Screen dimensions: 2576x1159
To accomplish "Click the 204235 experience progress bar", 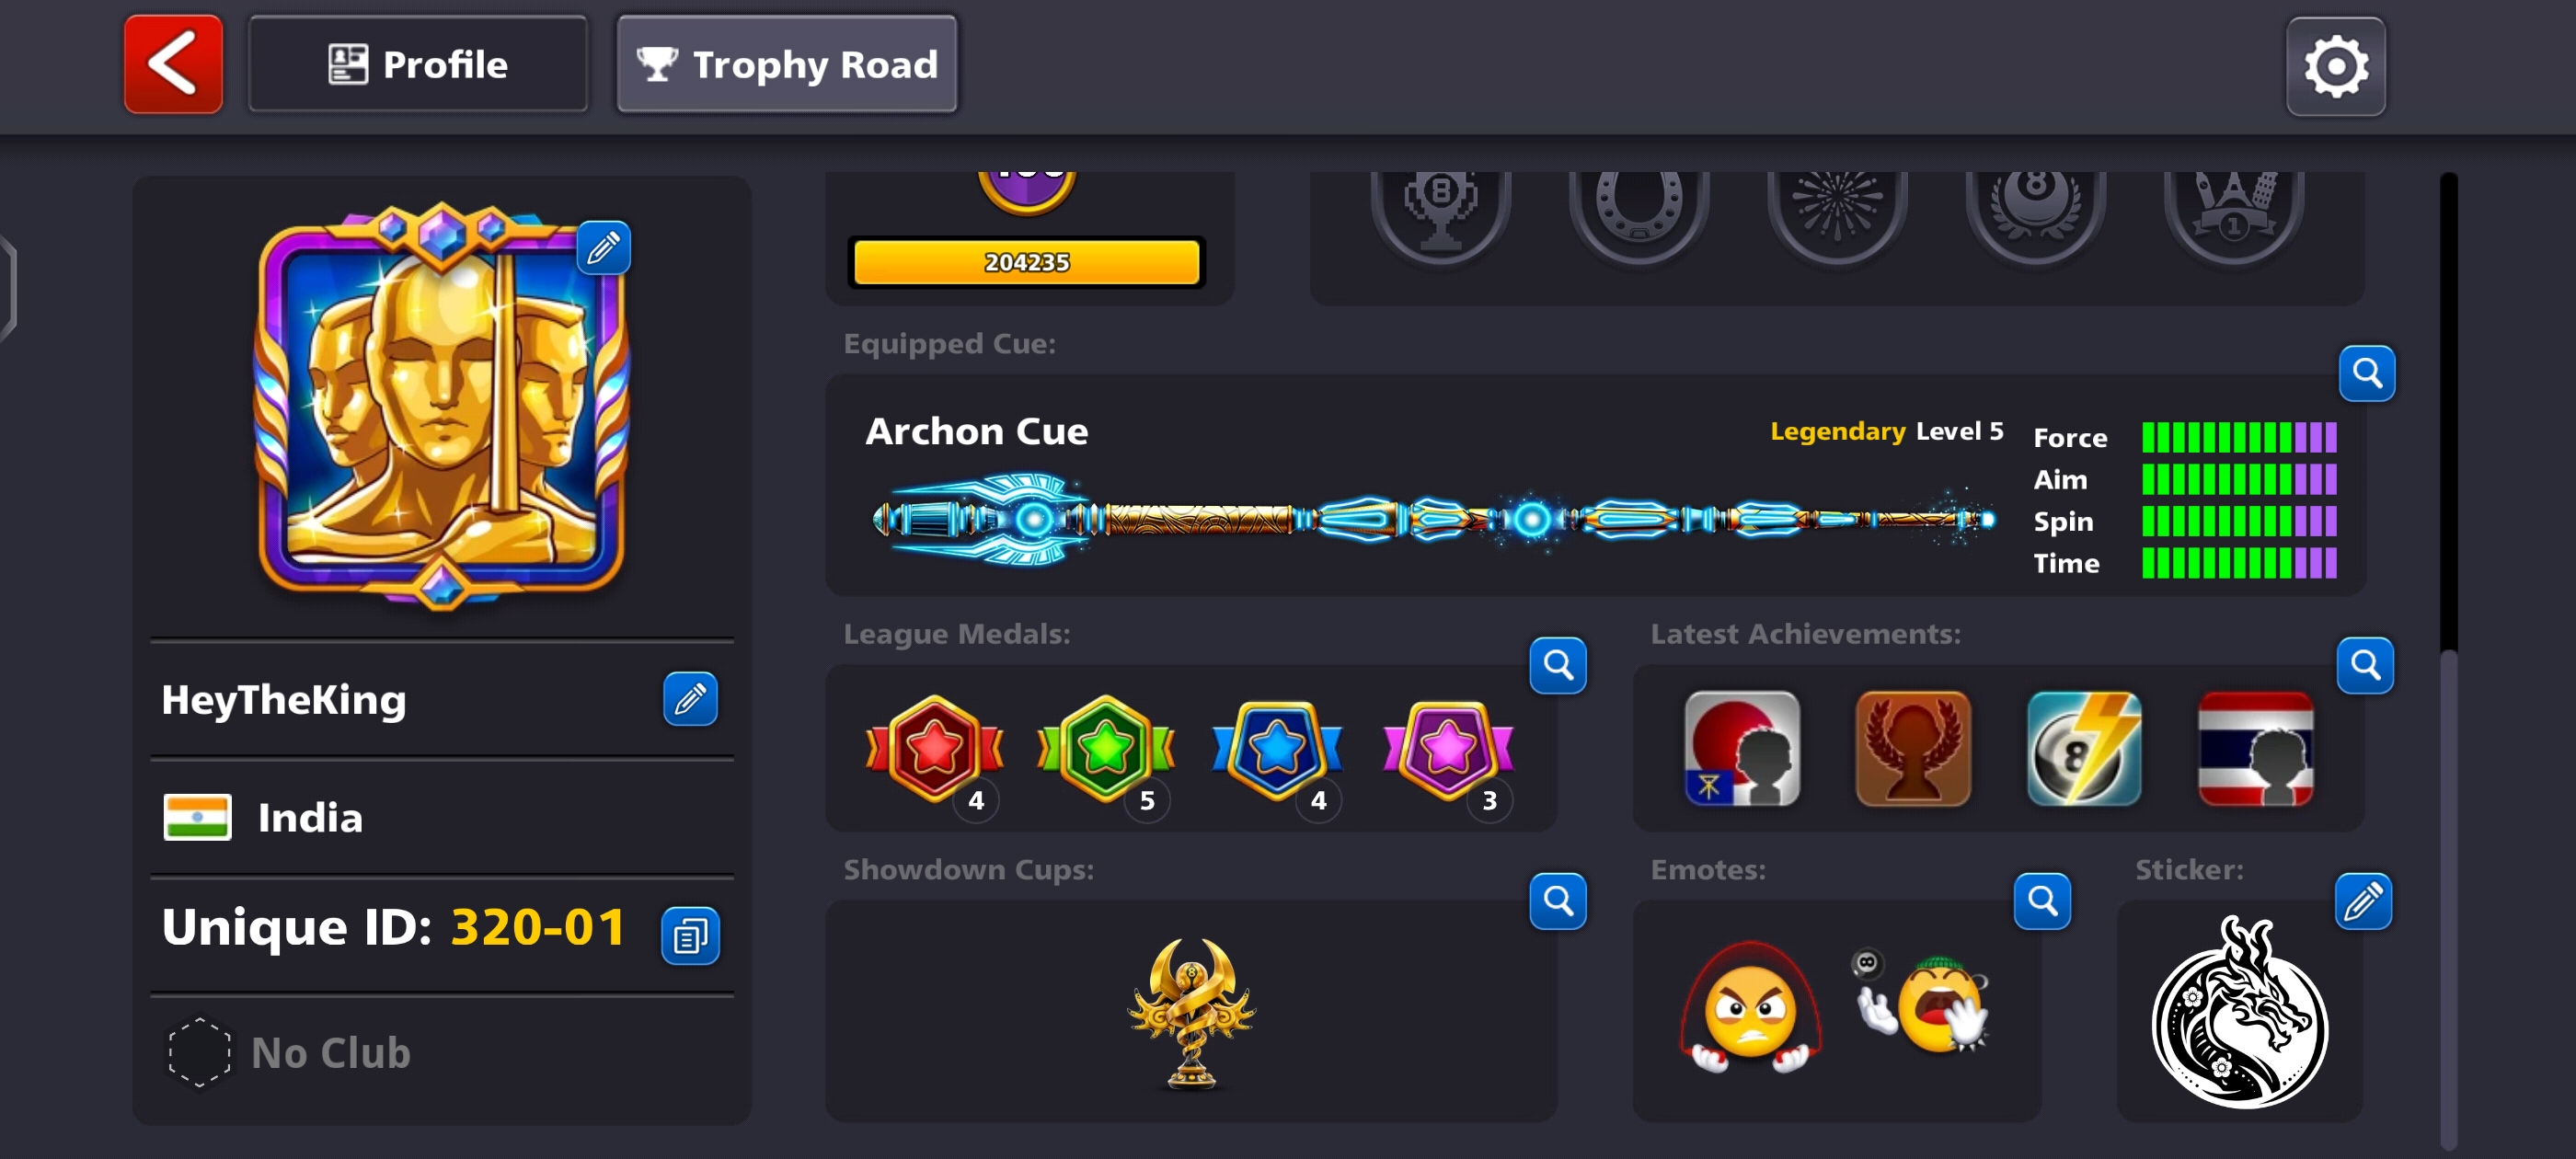I will [x=1026, y=262].
